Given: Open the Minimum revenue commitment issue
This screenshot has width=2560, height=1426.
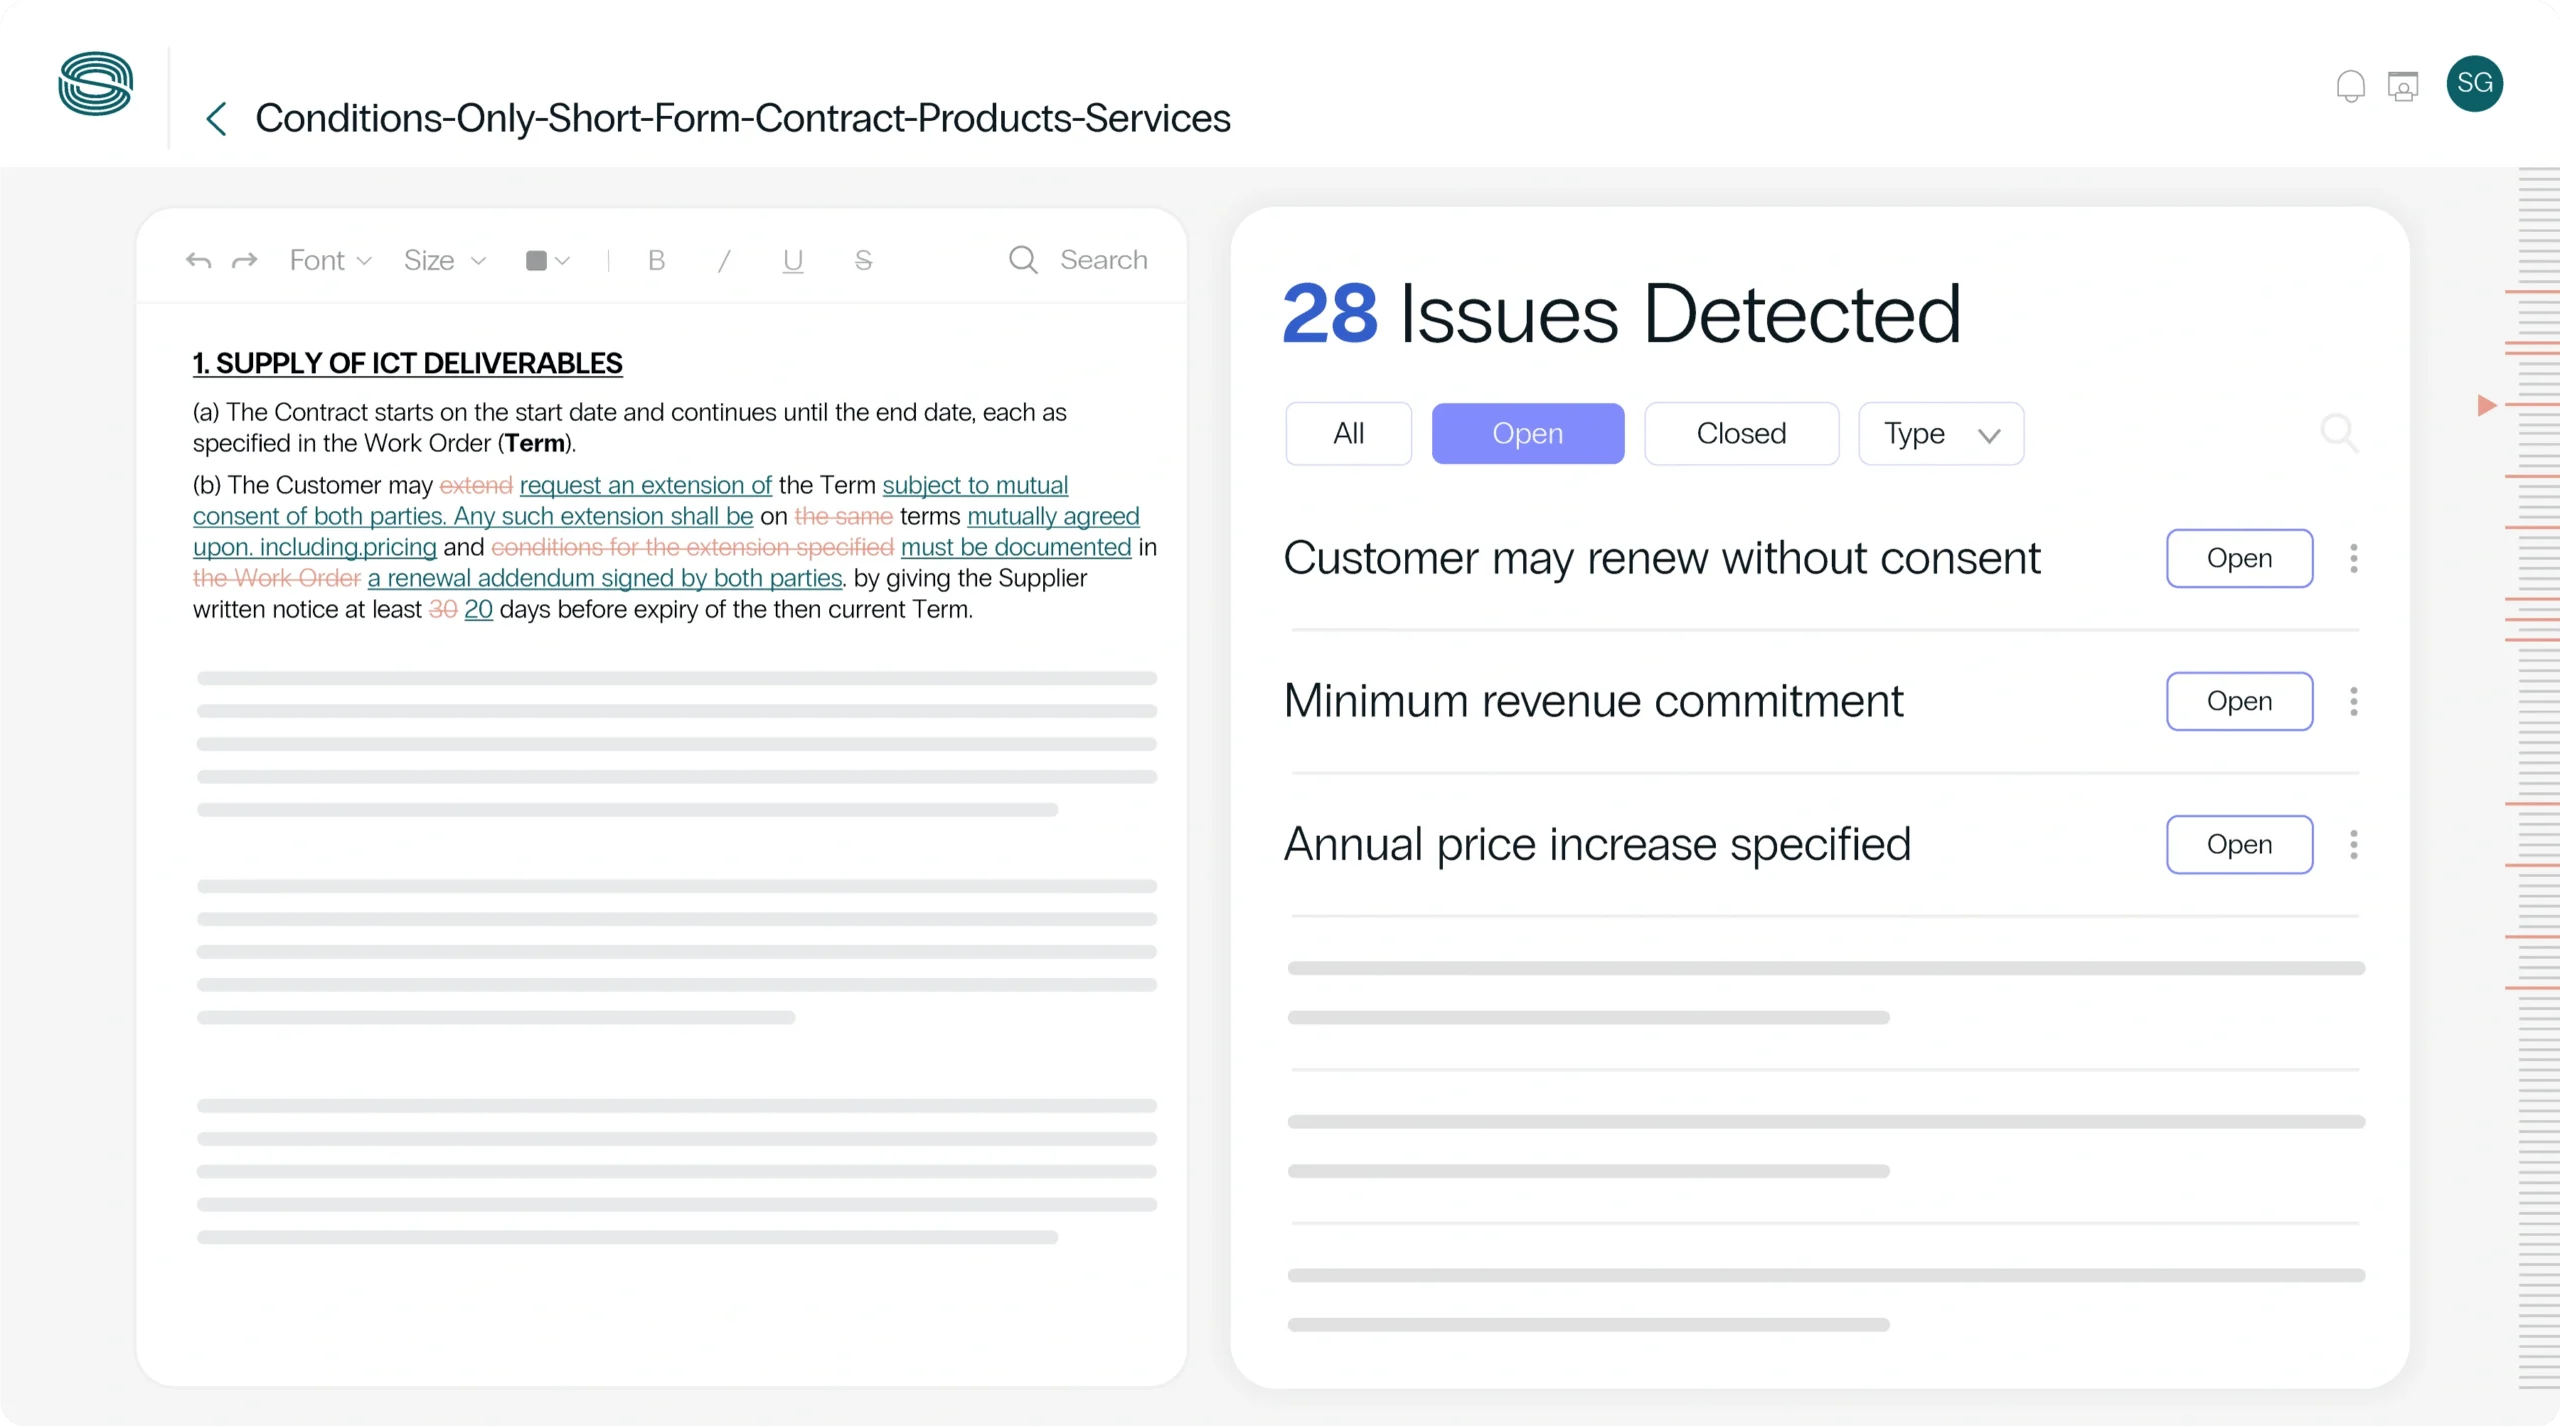Looking at the screenshot, I should [x=2239, y=701].
